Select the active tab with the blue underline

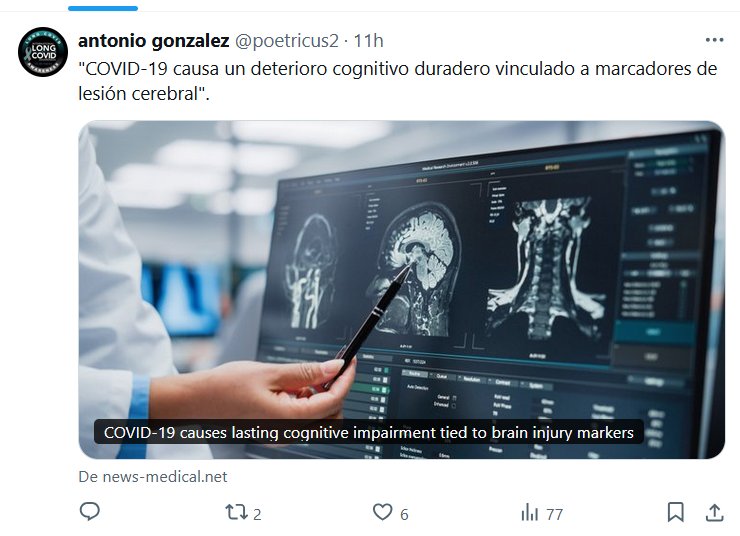pos(103,8)
